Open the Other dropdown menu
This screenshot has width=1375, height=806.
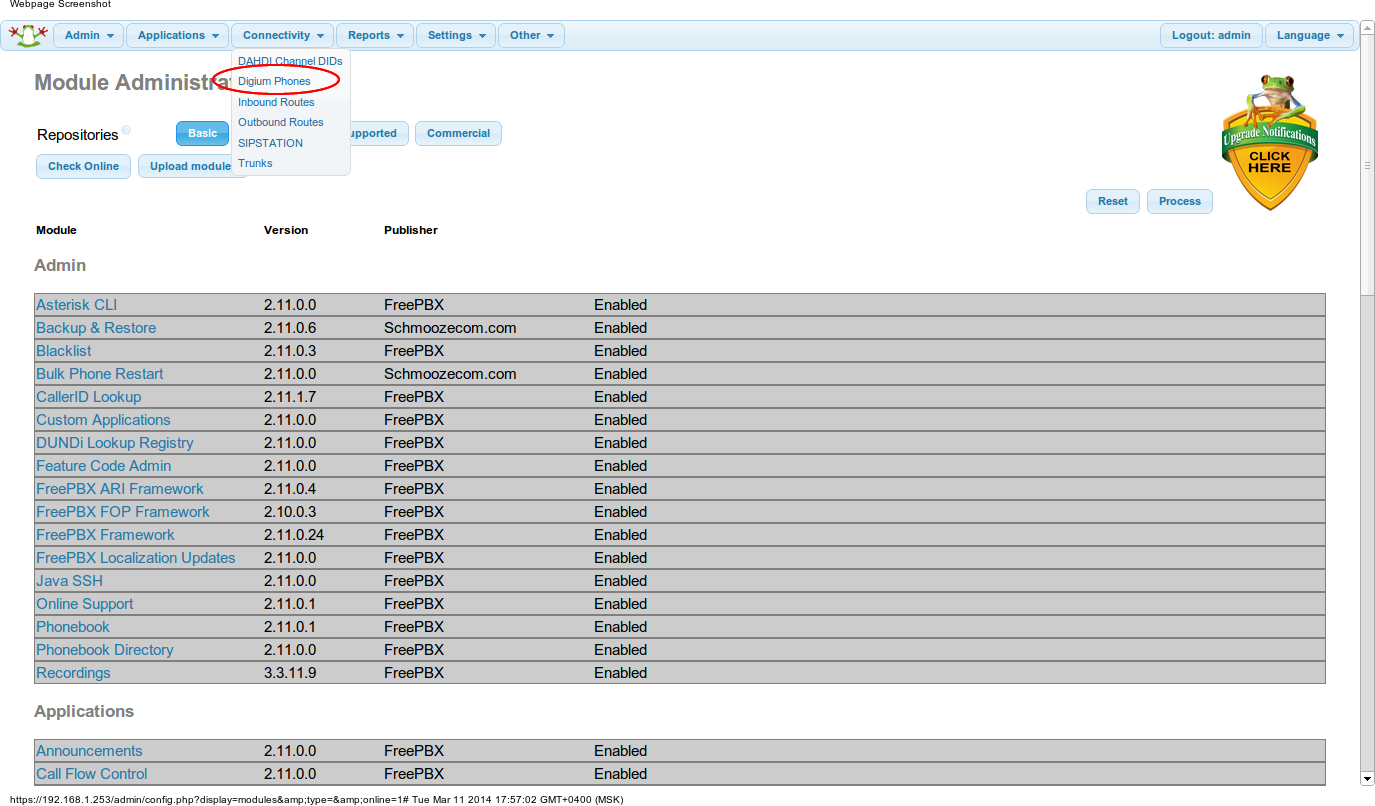tap(531, 35)
